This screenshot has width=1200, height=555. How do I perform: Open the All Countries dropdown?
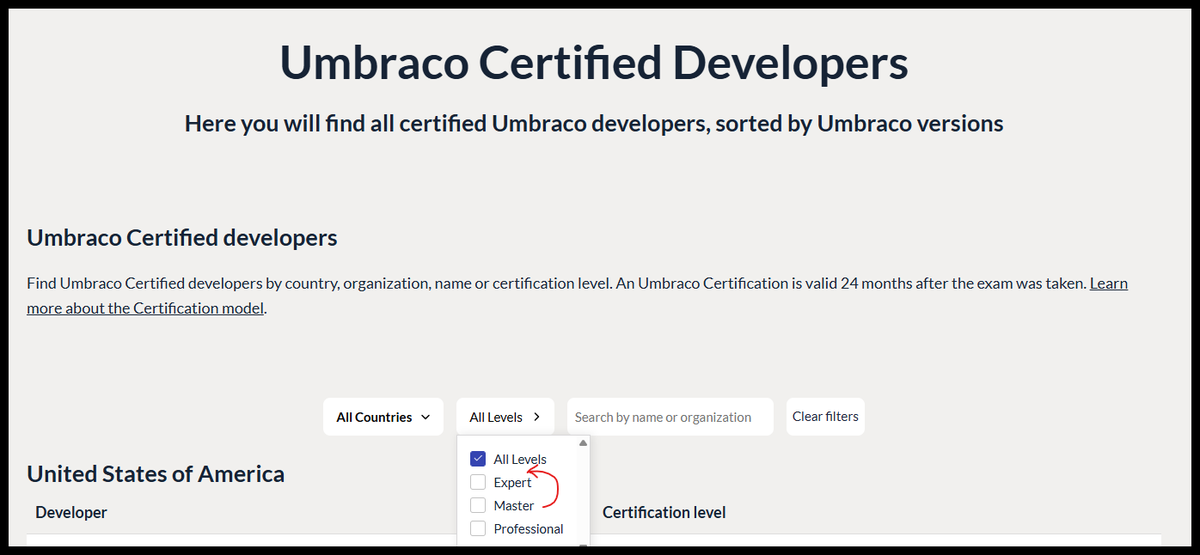383,417
